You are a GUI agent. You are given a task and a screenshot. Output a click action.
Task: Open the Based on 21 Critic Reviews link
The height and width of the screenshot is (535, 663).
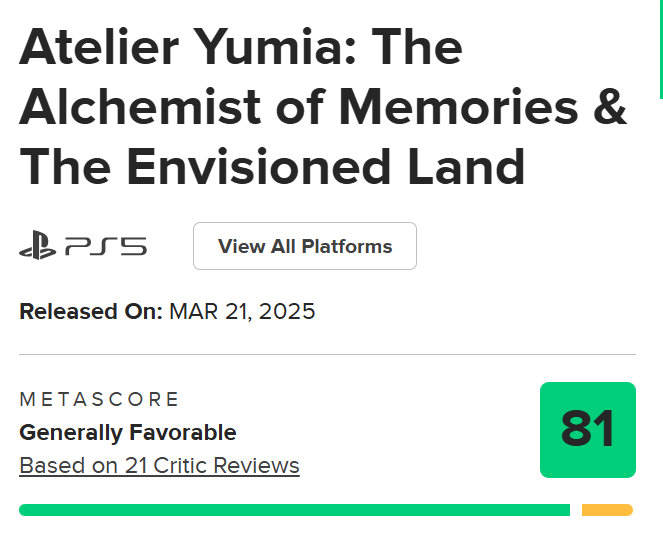159,466
